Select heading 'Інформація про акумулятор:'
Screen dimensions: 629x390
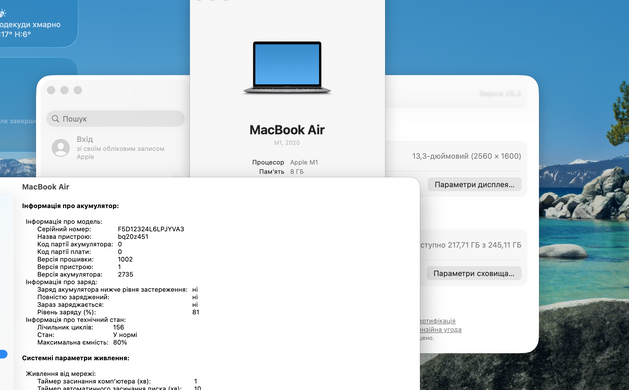(x=70, y=206)
